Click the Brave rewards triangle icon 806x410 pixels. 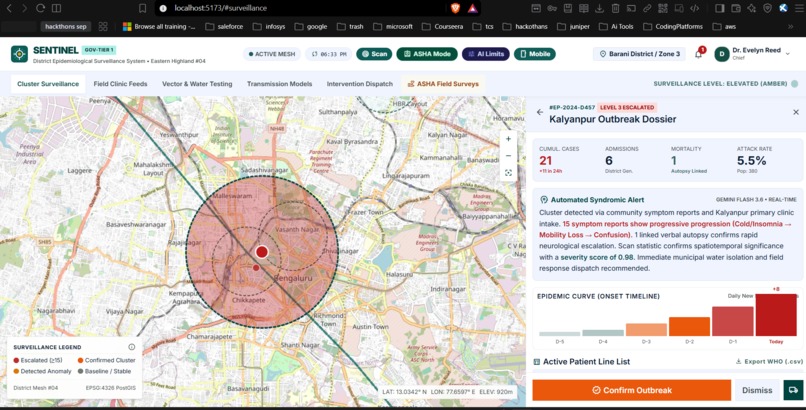click(472, 8)
